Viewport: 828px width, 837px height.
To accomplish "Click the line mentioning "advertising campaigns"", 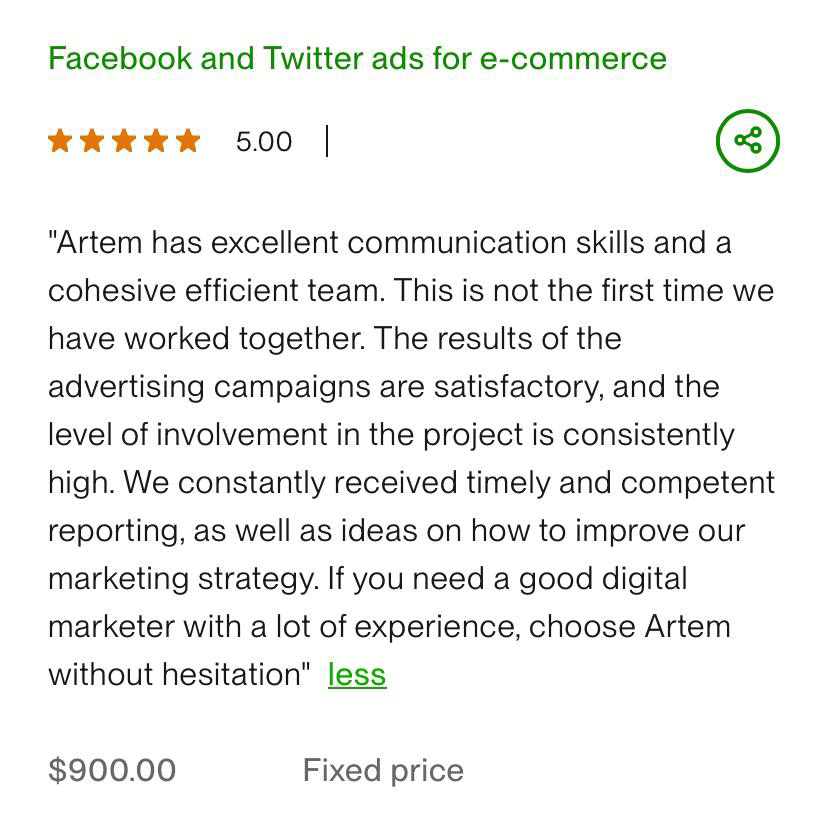I will pos(383,387).
